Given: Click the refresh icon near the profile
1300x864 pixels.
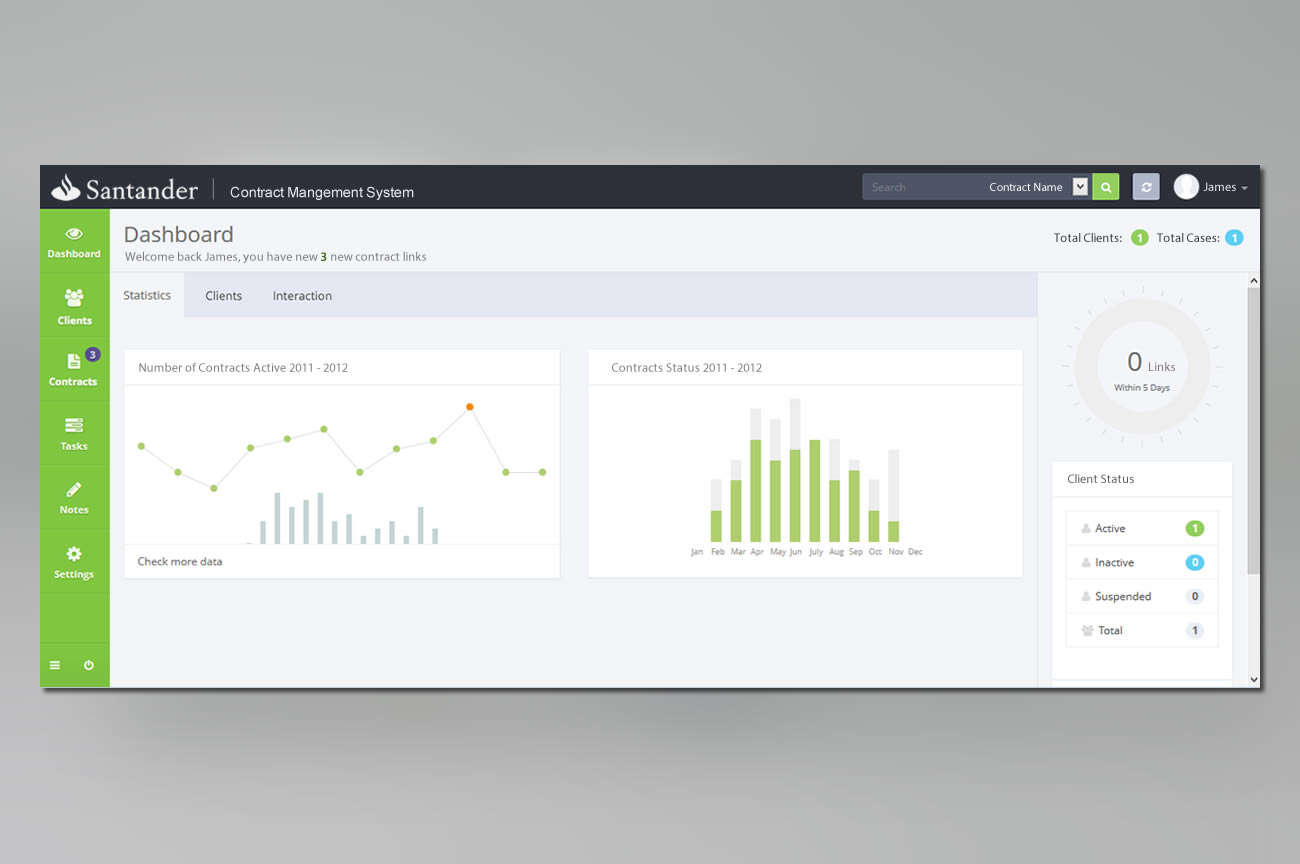Looking at the screenshot, I should [1145, 186].
